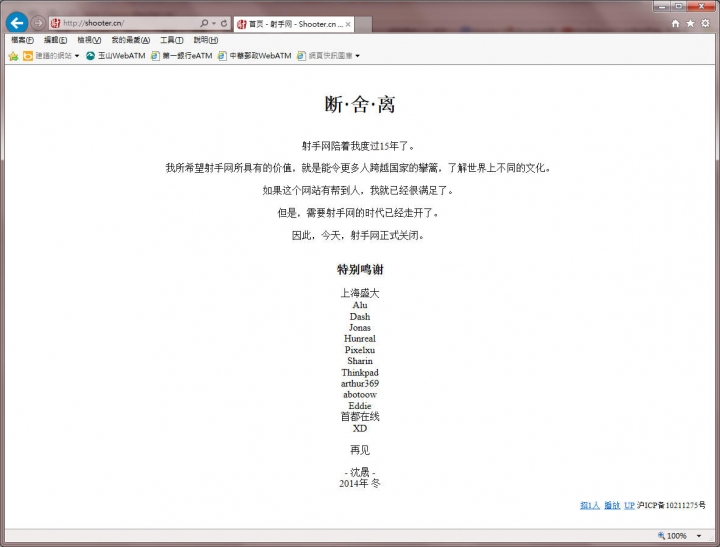Click the line 因此，今天，射手网正式关闭。
Viewport: 720px width, 547px height.
click(x=359, y=236)
